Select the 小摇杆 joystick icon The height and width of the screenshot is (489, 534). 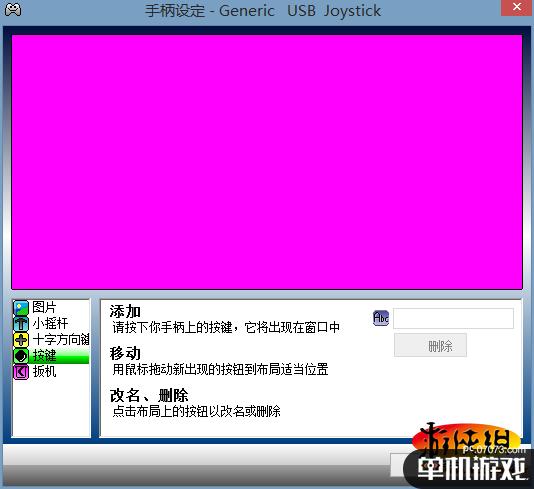(21, 324)
